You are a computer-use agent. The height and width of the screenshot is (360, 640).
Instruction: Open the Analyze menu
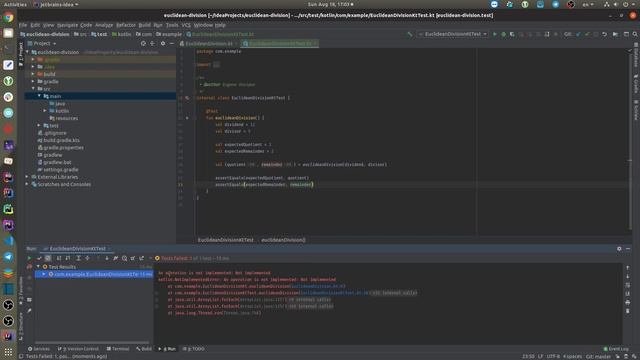104,25
